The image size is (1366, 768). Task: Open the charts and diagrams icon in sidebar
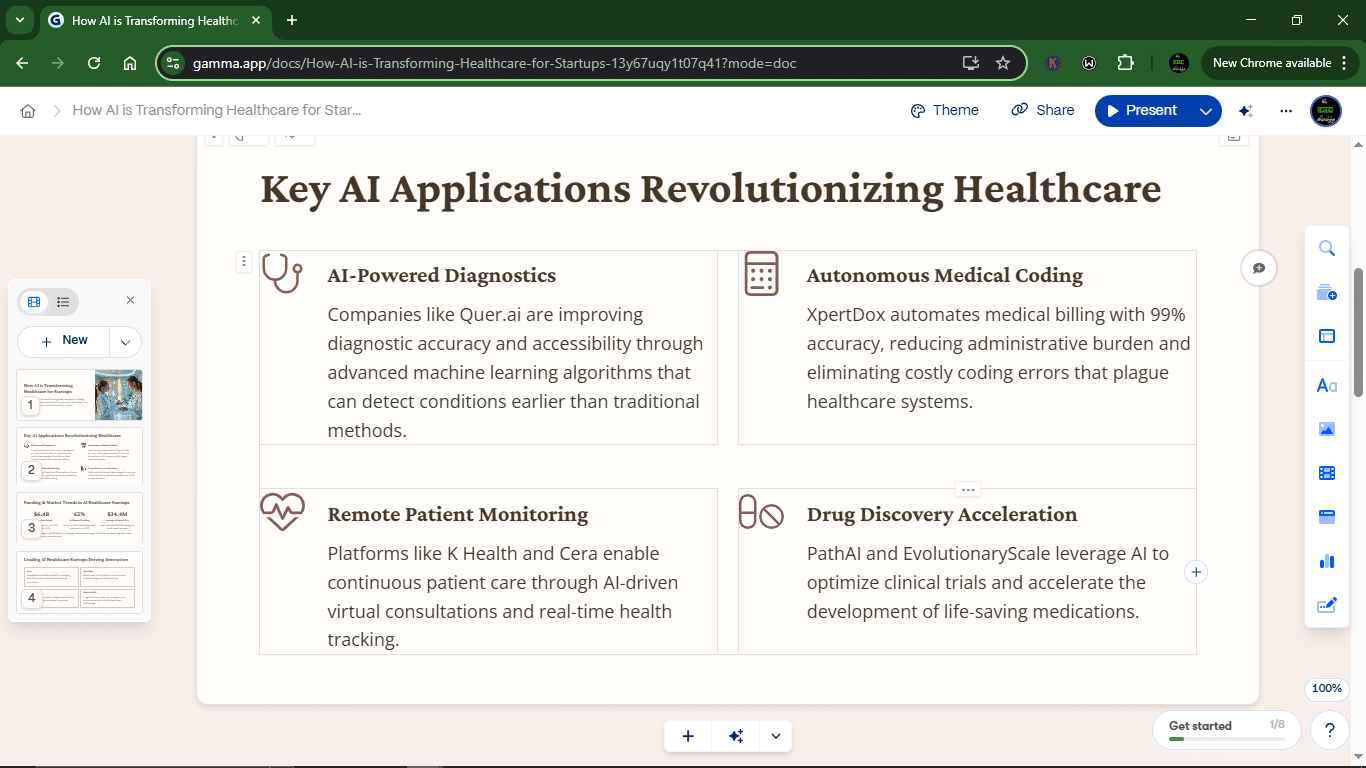point(1327,561)
